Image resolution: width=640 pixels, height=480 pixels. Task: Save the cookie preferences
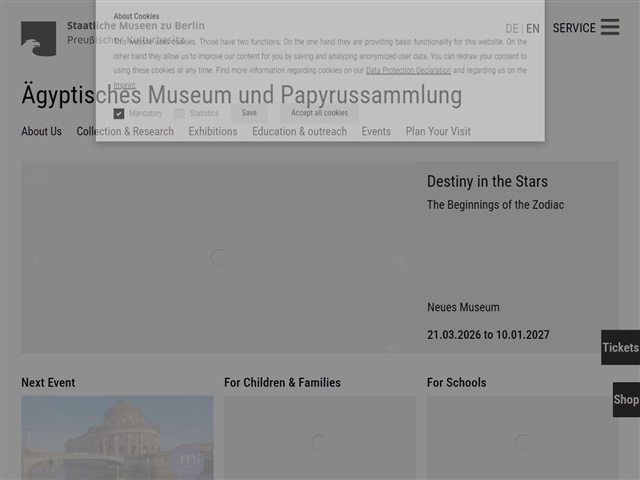[249, 113]
